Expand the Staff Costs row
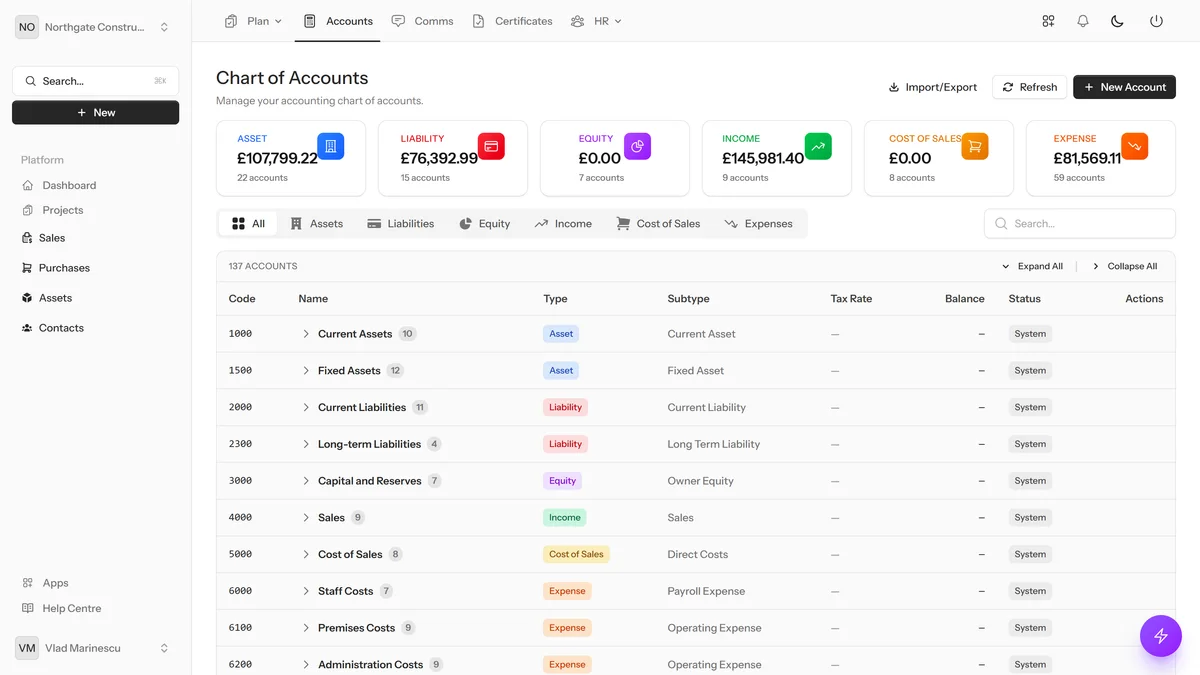Screen dimensions: 1200x675 (306, 591)
